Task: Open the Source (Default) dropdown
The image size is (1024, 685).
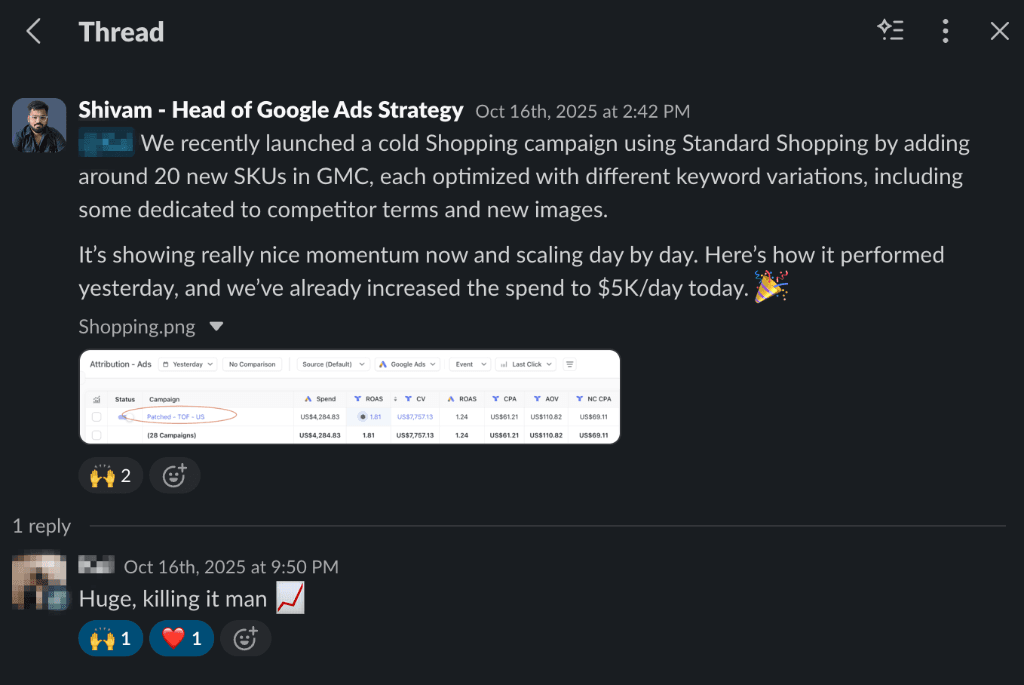Action: tap(332, 364)
